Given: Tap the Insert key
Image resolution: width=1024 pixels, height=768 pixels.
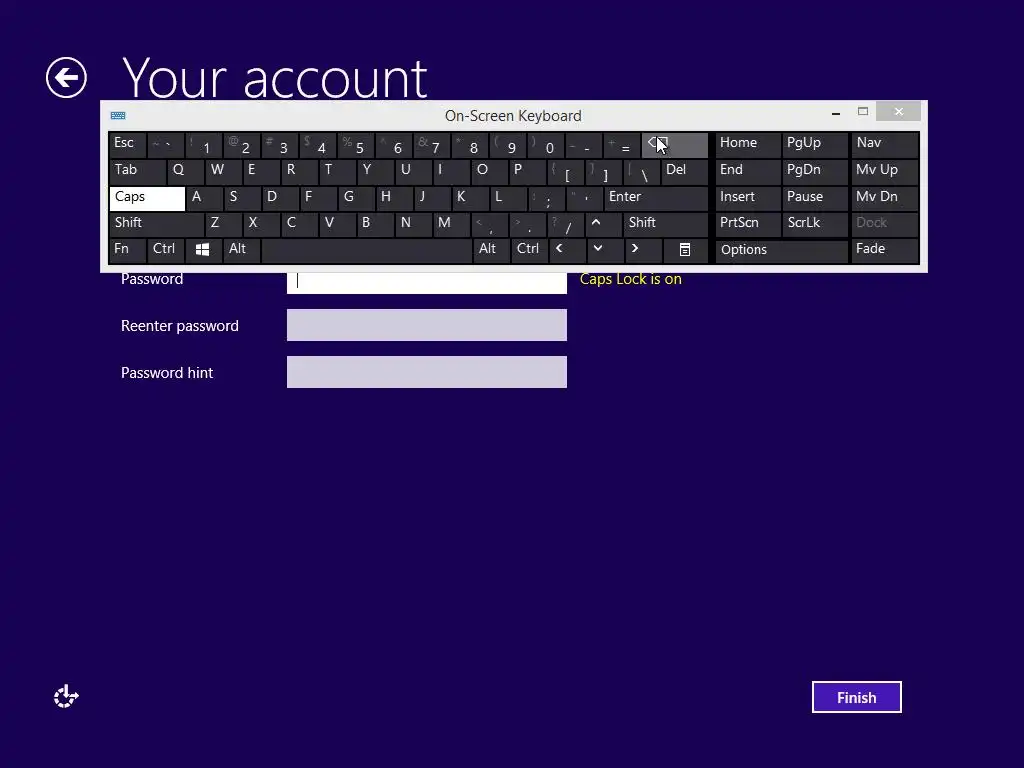Looking at the screenshot, I should pyautogui.click(x=748, y=198).
